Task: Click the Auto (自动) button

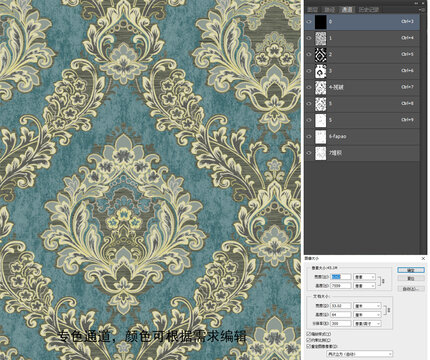Action: point(411,289)
